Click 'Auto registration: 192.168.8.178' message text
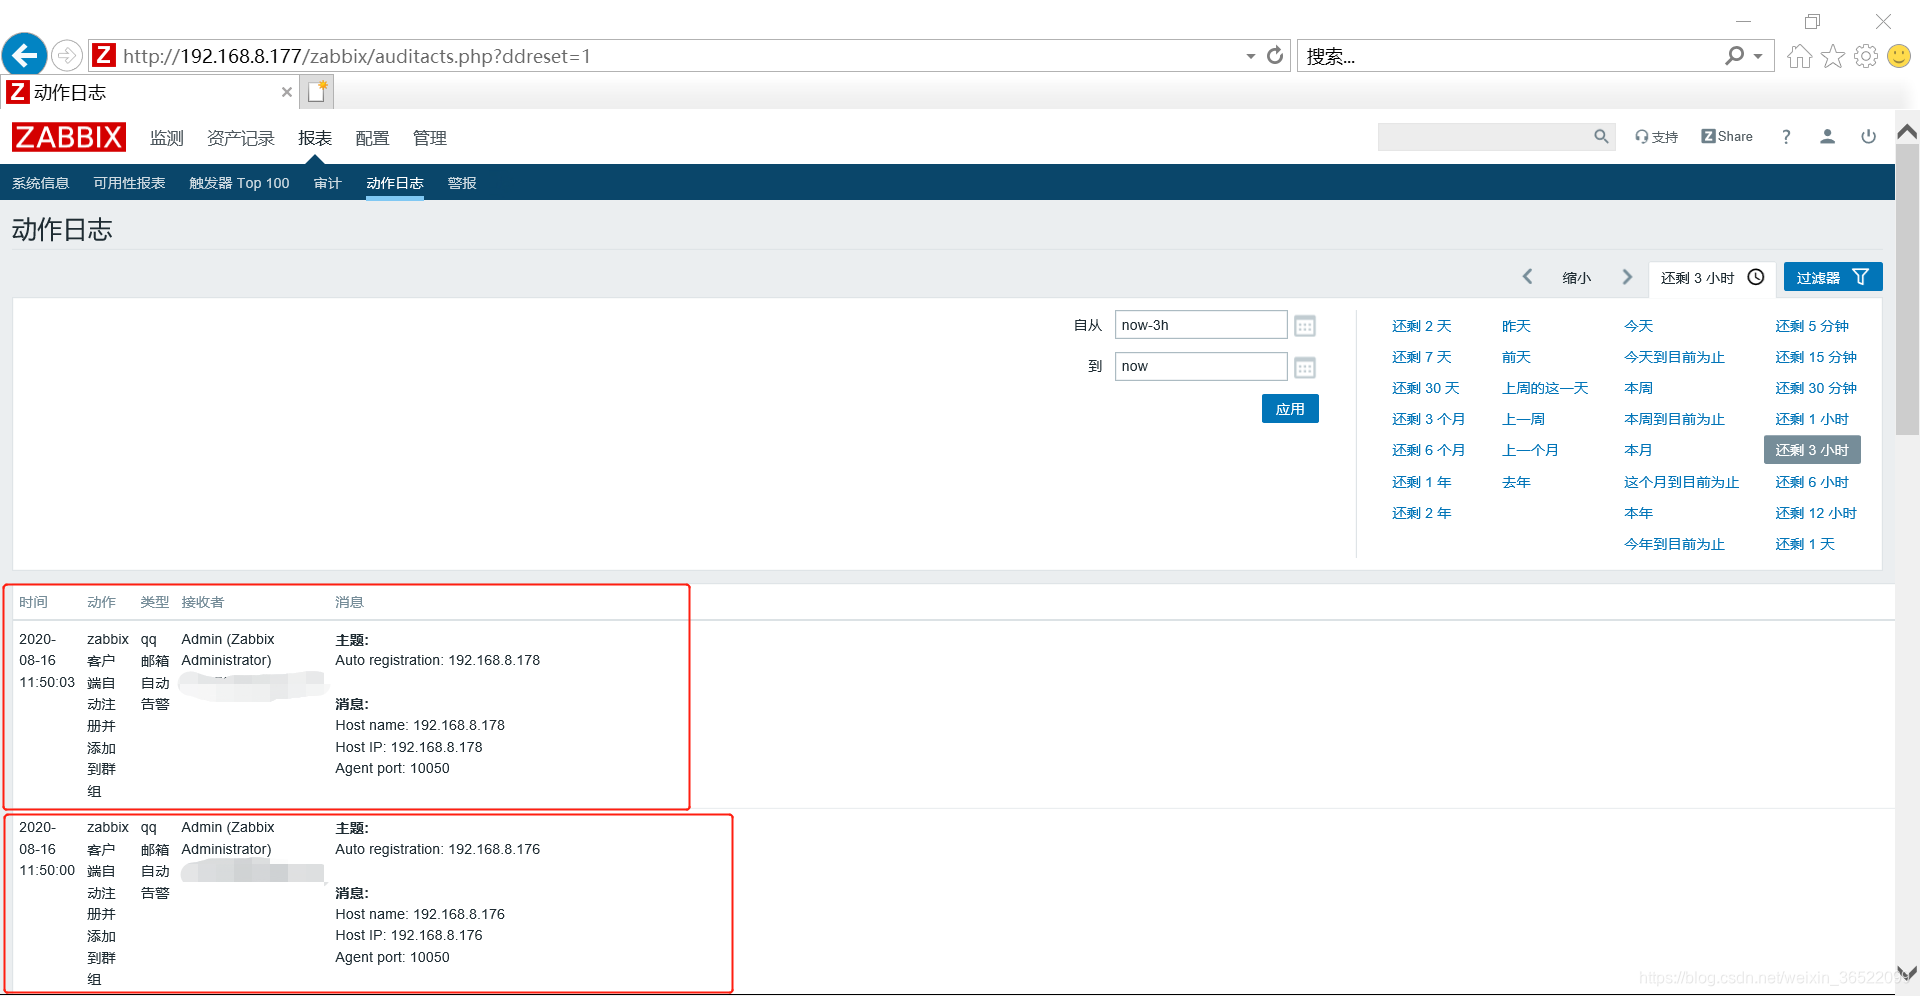 pos(437,660)
